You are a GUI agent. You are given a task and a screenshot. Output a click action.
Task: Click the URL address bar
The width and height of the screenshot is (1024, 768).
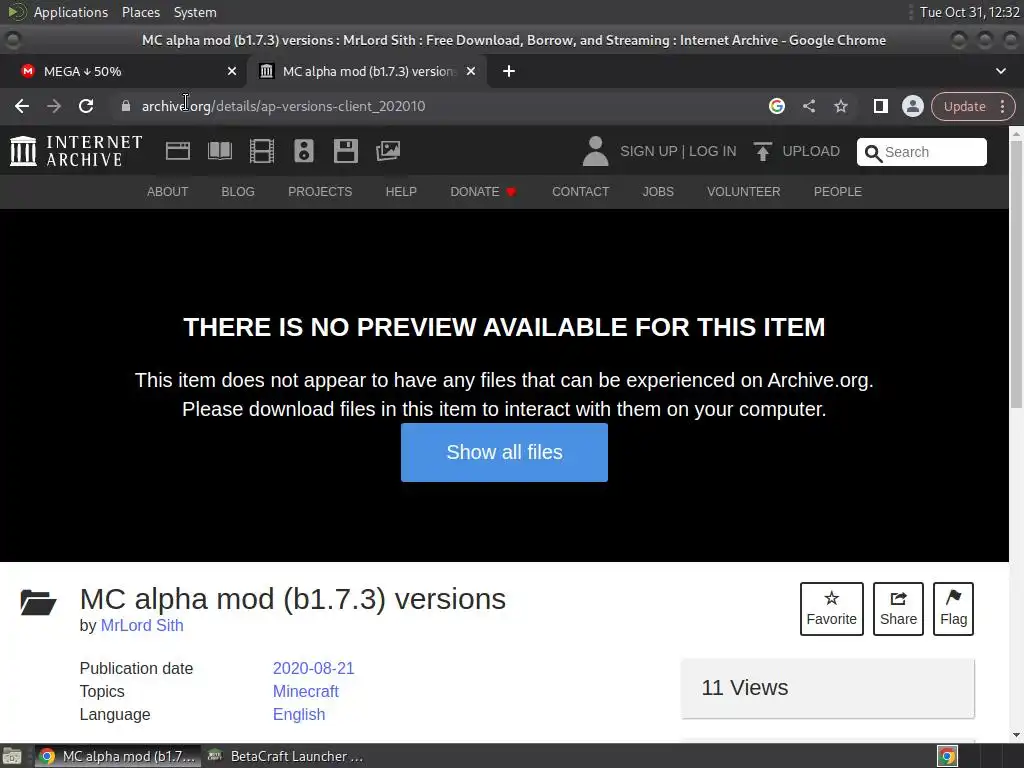444,106
